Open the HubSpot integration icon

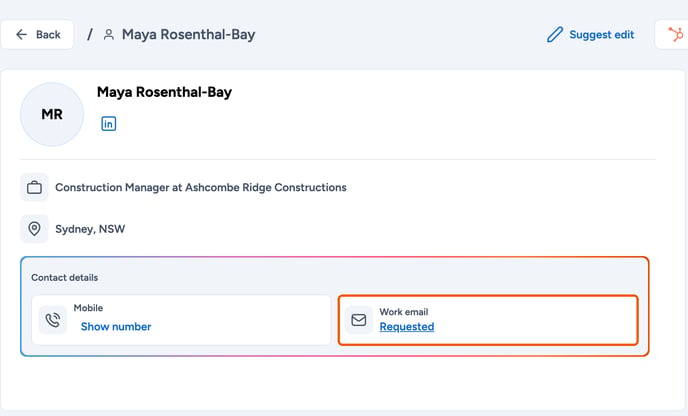click(x=675, y=35)
